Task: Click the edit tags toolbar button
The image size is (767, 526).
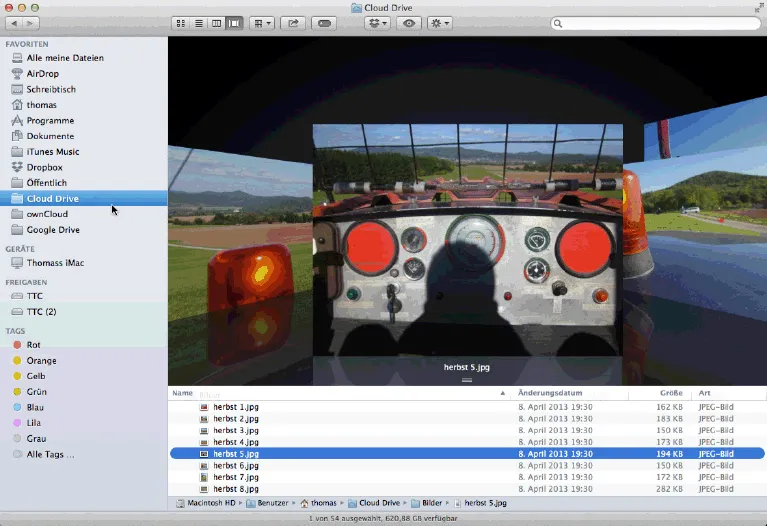Action: click(x=325, y=23)
